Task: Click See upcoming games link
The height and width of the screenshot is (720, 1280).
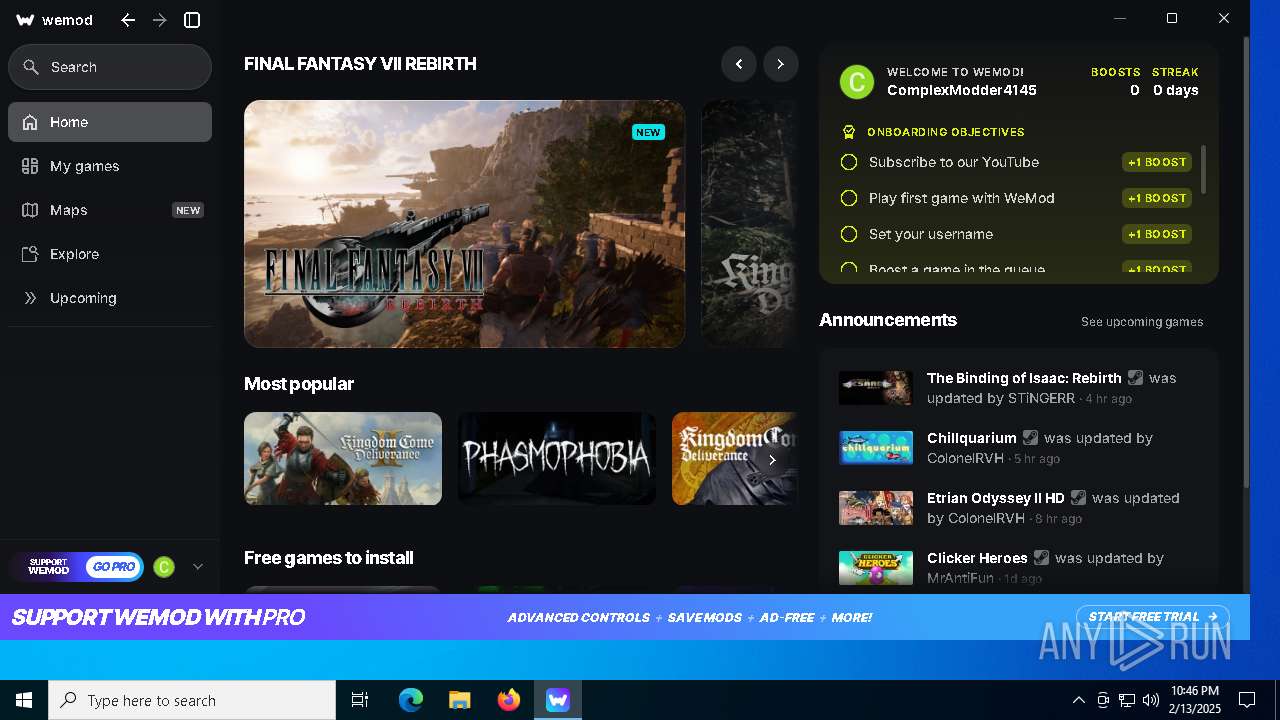Action: 1142,322
